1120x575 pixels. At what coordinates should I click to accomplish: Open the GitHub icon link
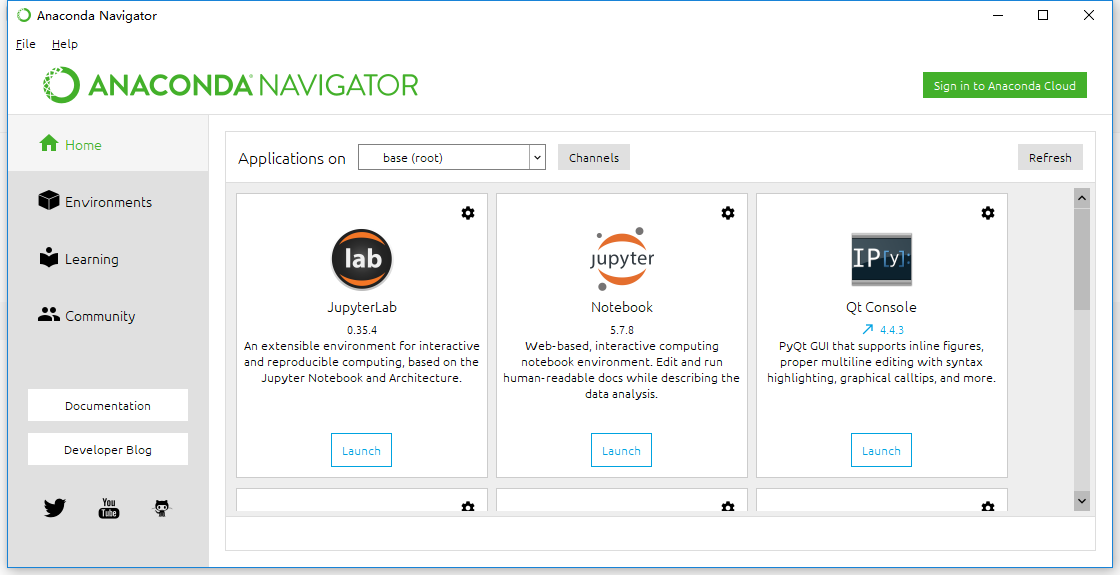pos(162,508)
